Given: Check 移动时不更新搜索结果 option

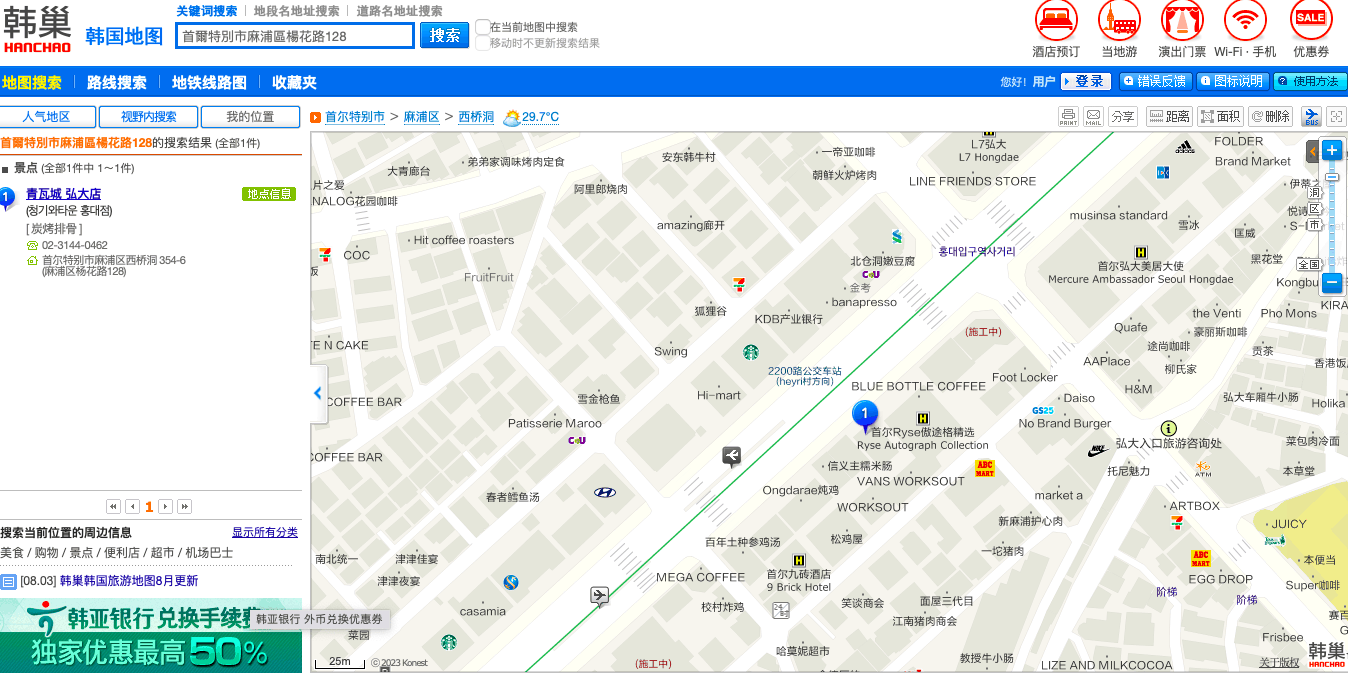Looking at the screenshot, I should 484,42.
